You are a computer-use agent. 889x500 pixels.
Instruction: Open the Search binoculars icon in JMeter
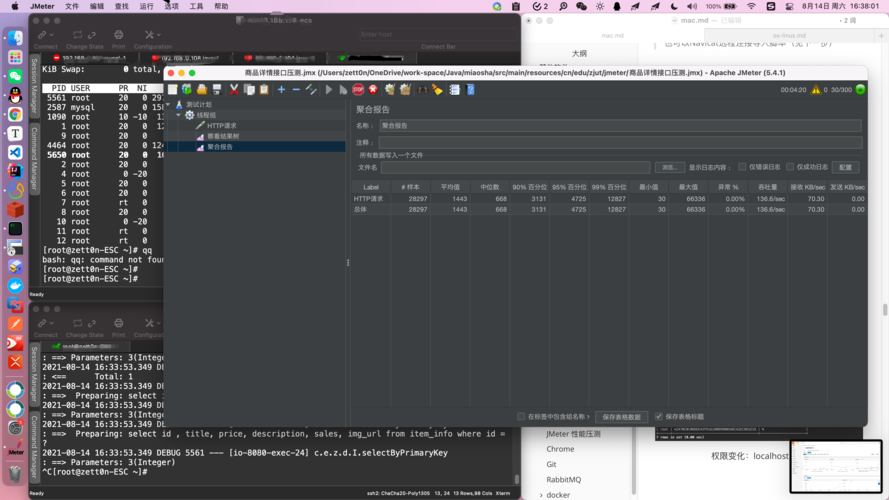pyautogui.click(x=422, y=90)
